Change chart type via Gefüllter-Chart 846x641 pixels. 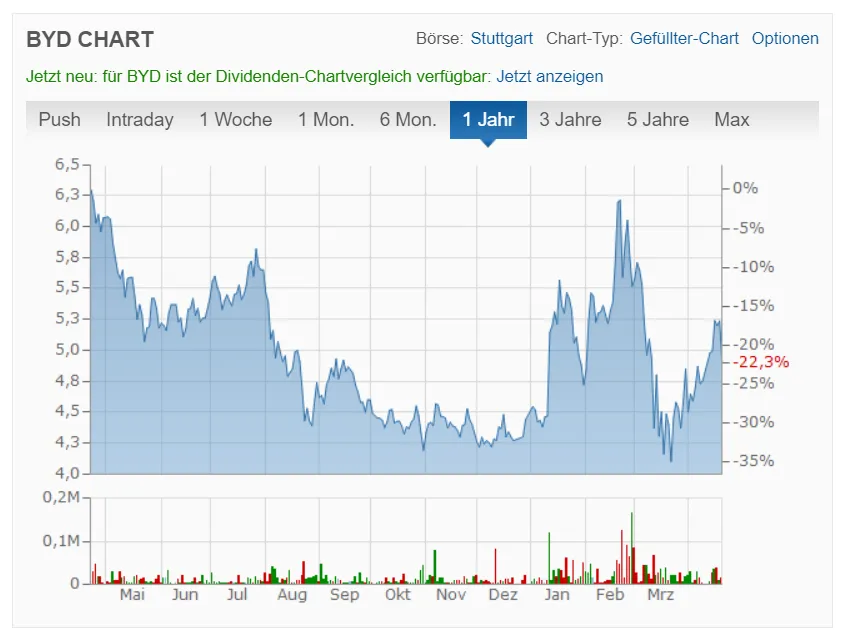pos(684,39)
